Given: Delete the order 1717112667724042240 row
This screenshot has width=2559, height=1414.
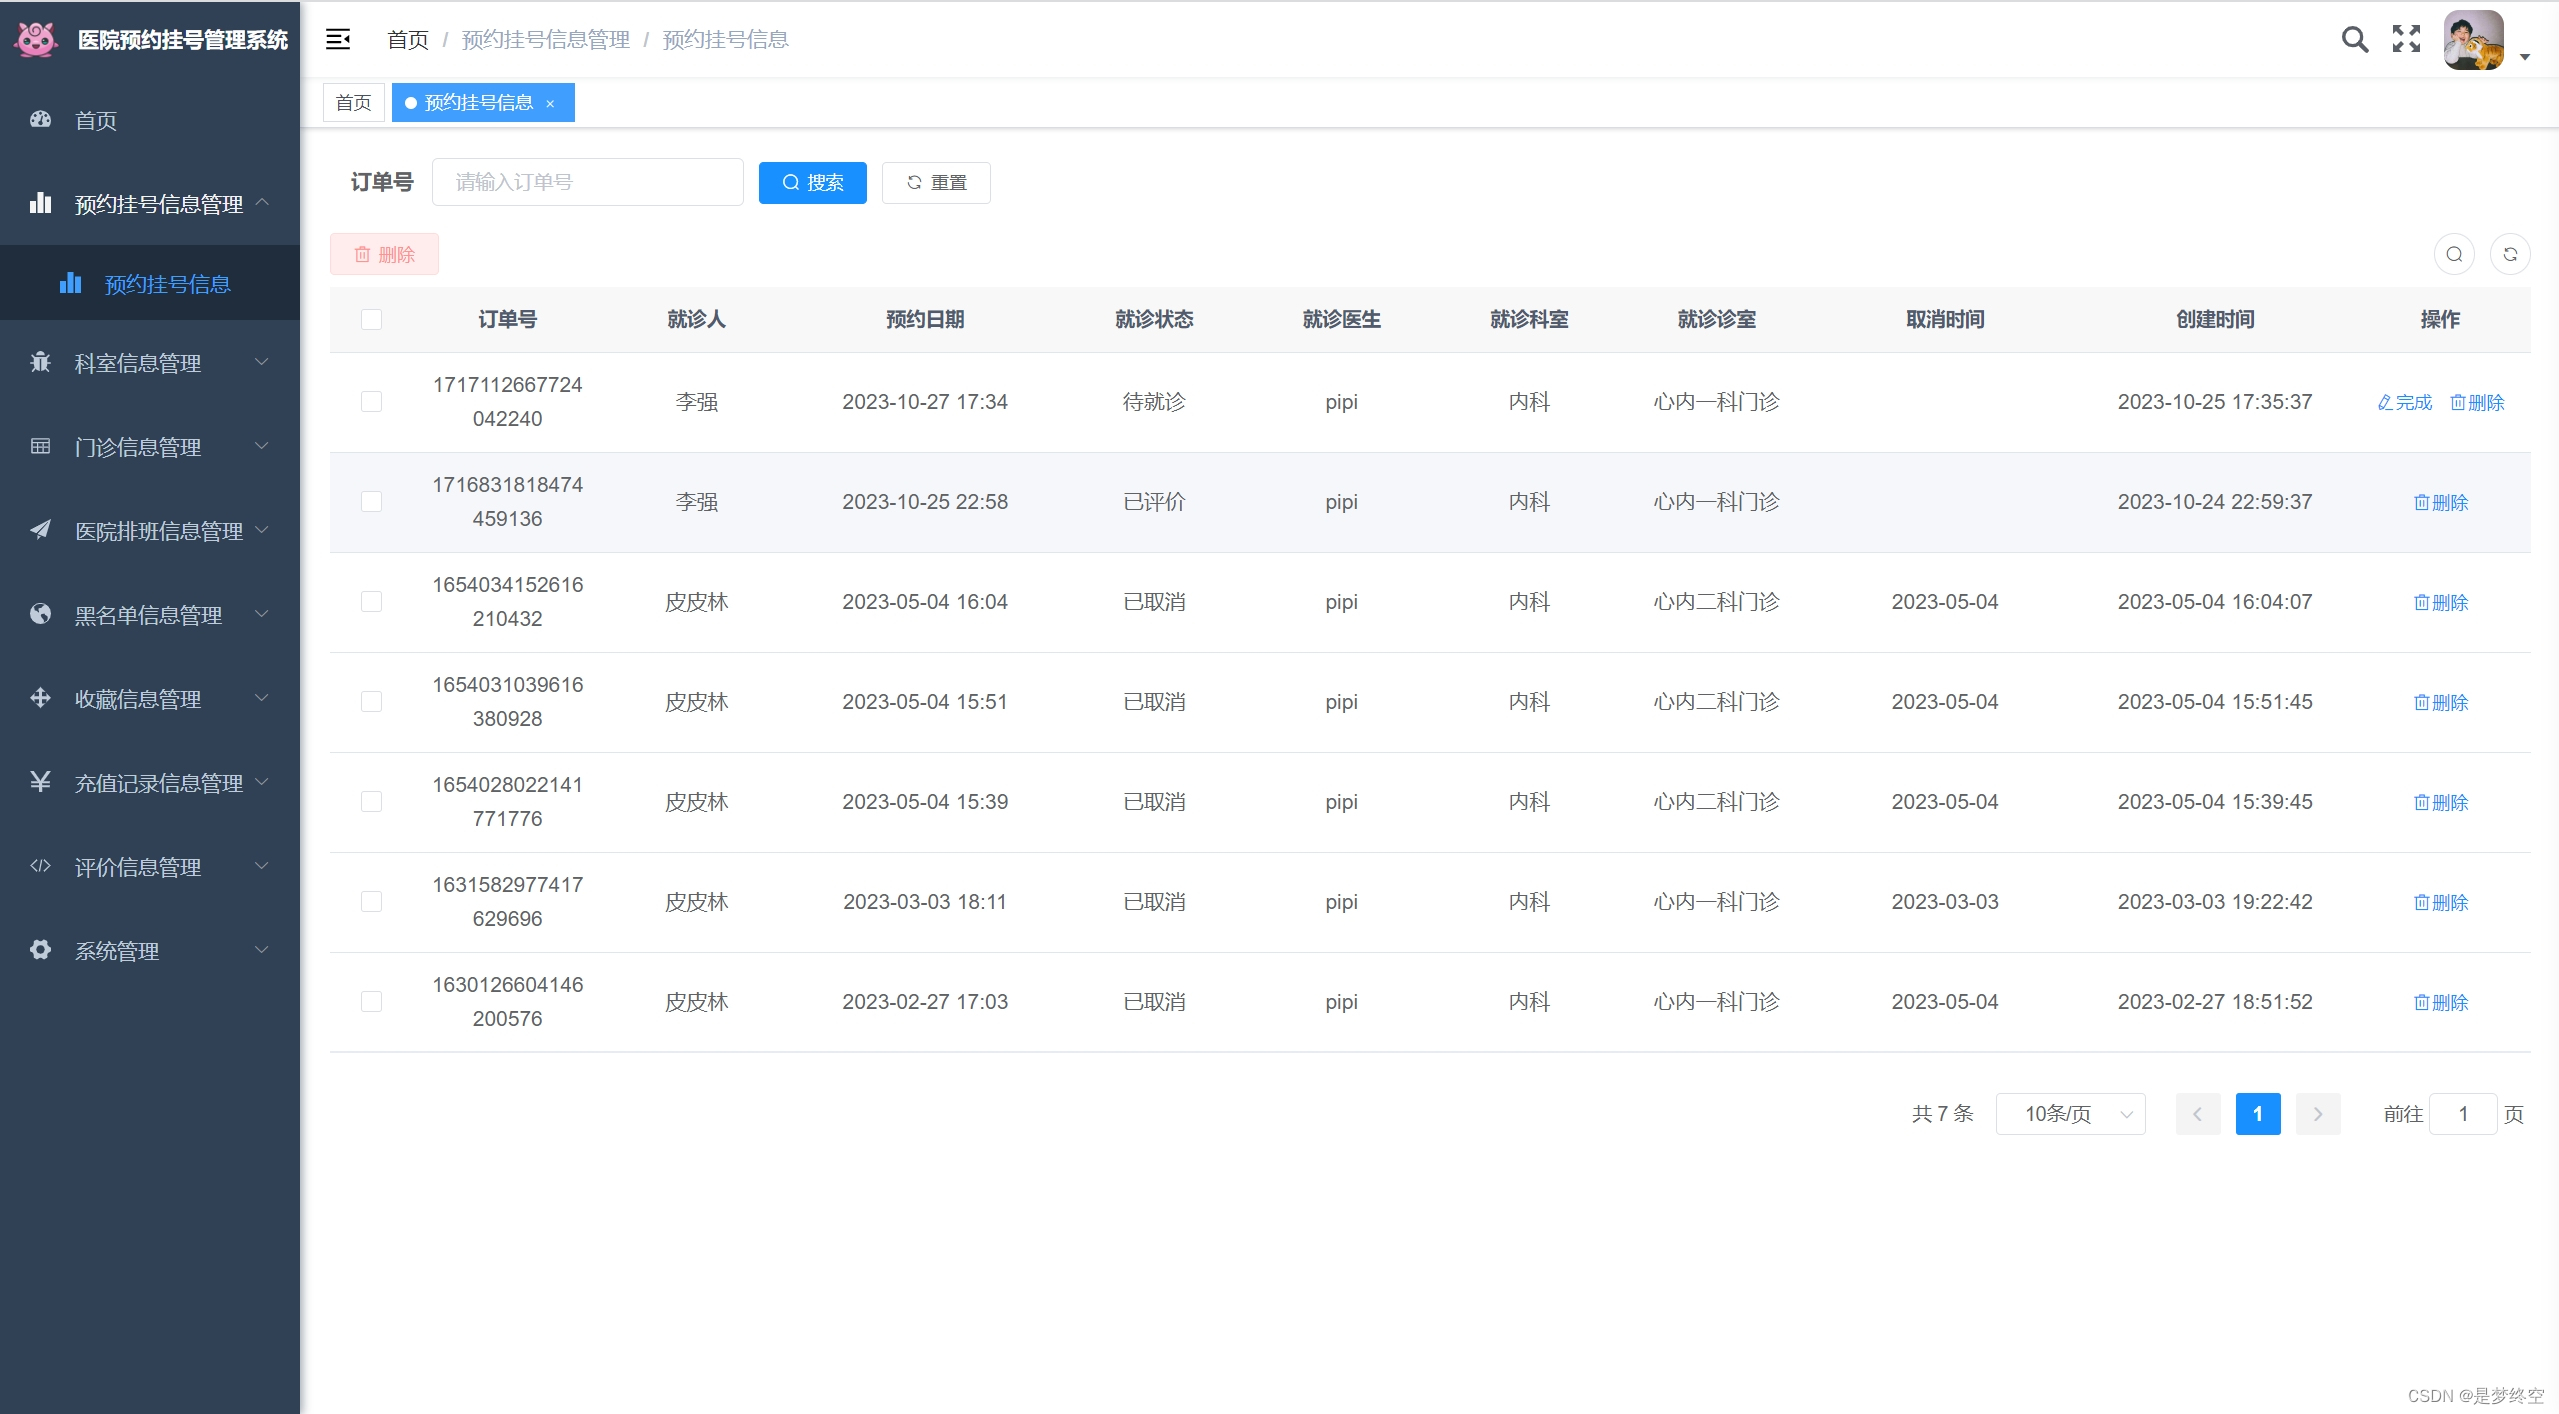Looking at the screenshot, I should pyautogui.click(x=2477, y=402).
